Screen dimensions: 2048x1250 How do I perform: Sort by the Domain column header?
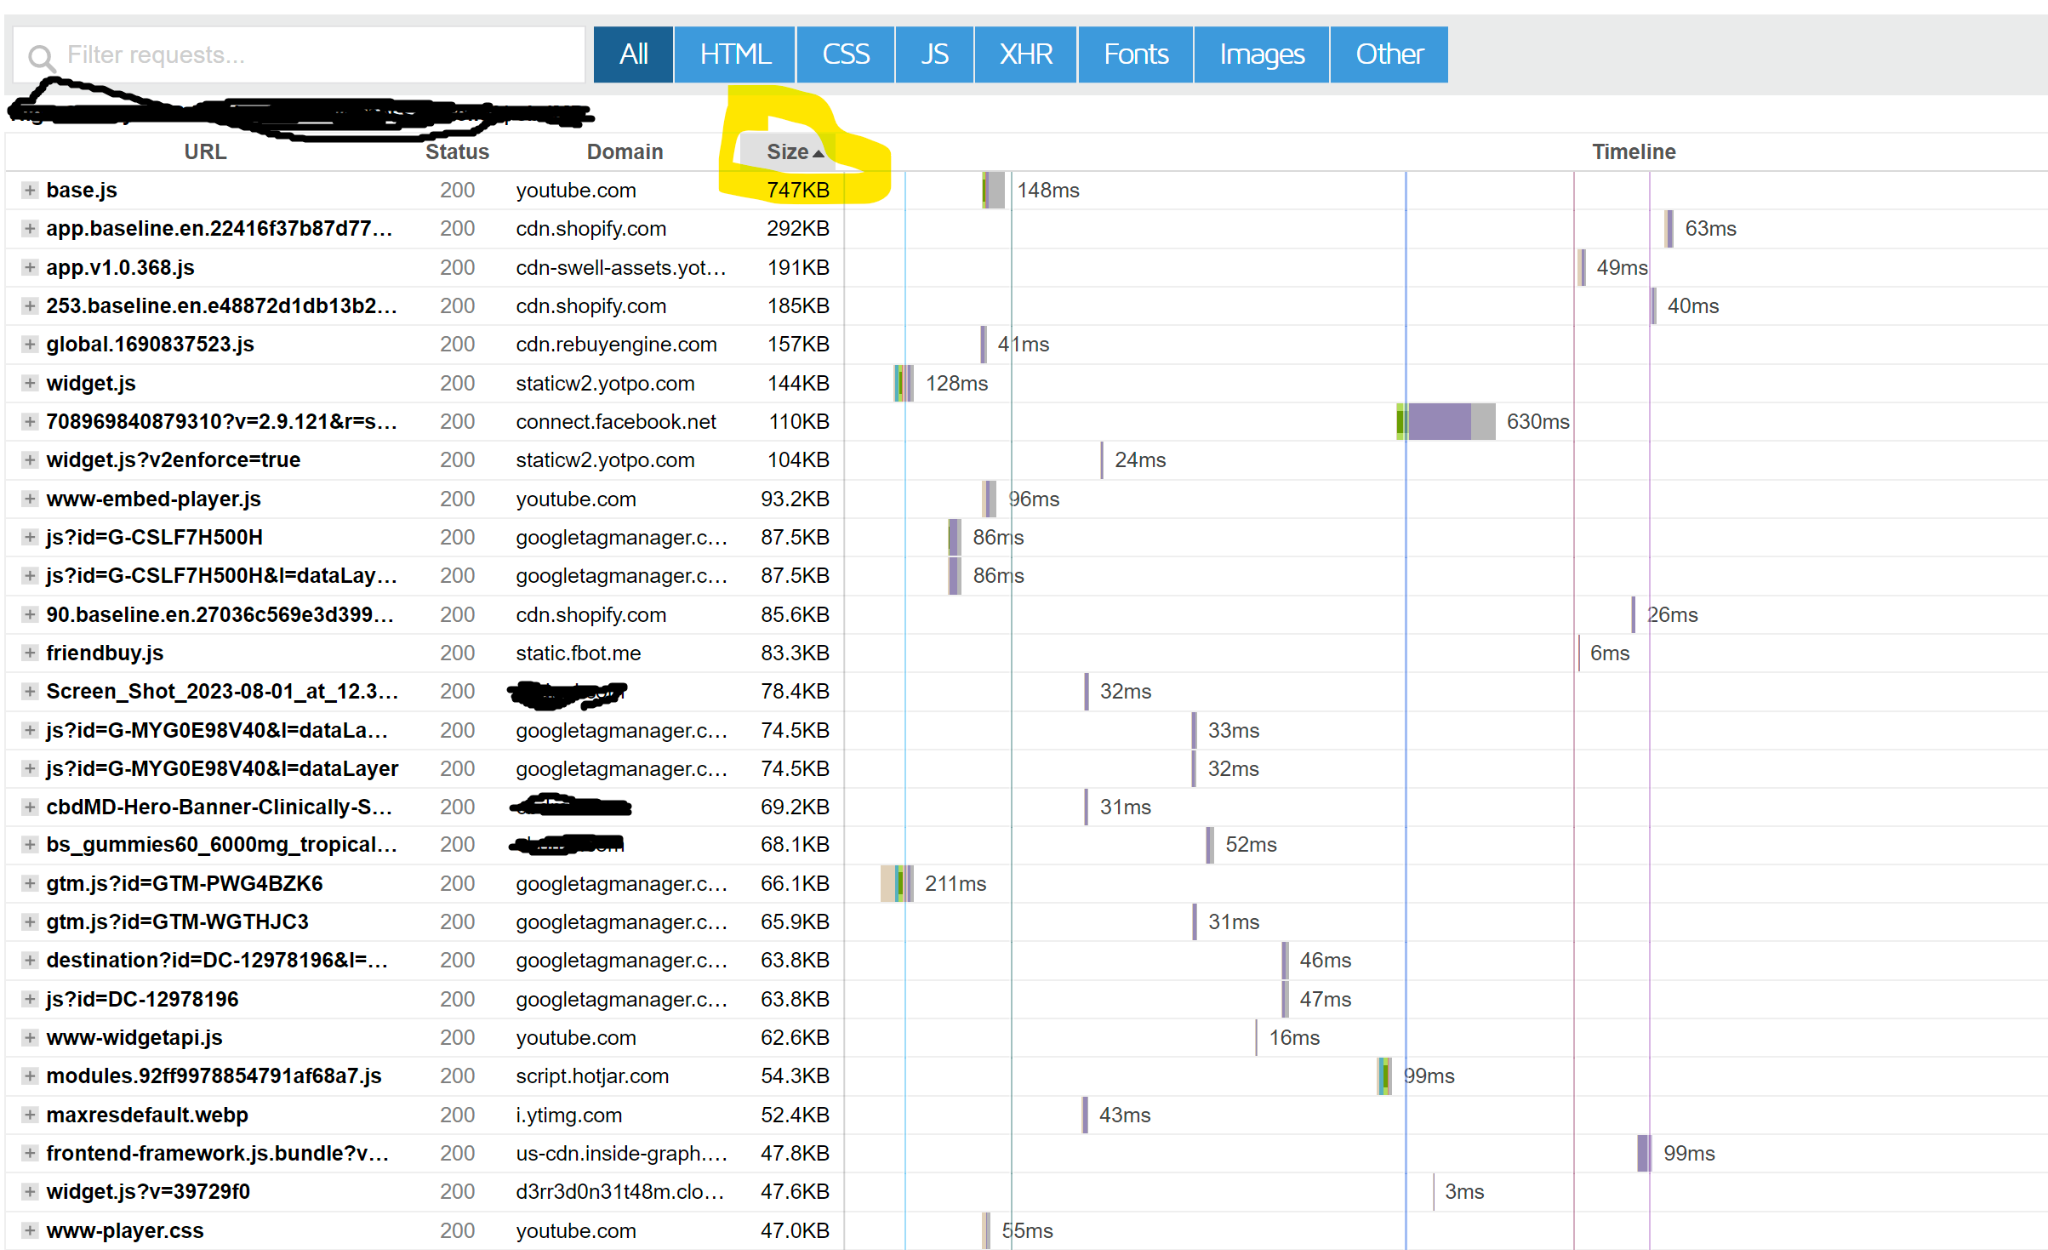tap(624, 152)
